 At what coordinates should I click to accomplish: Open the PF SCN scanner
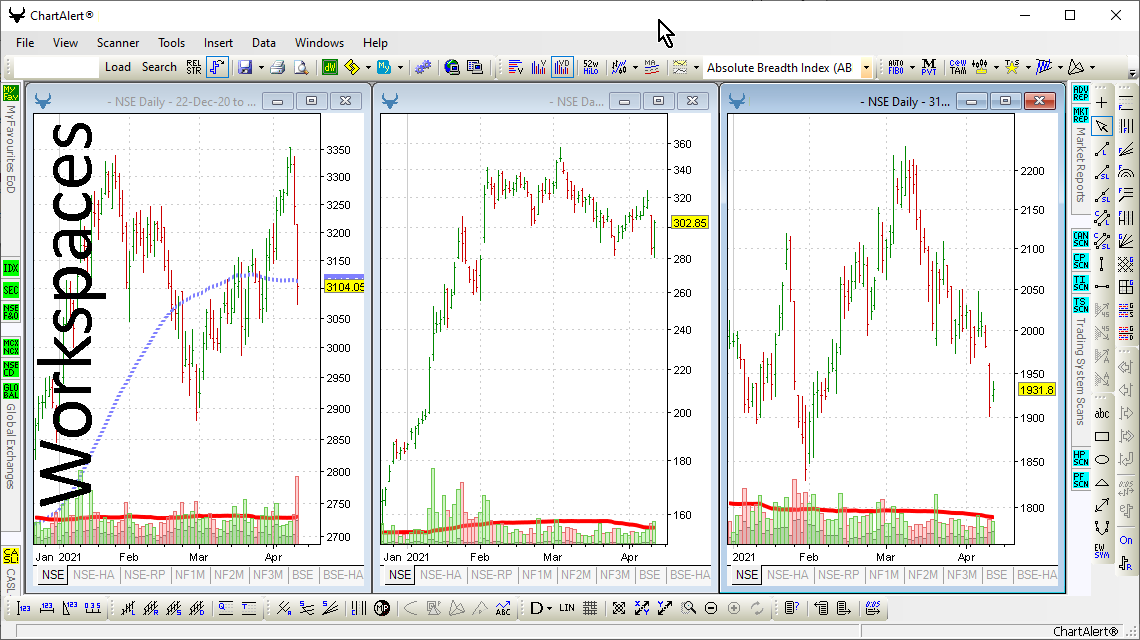1080,480
